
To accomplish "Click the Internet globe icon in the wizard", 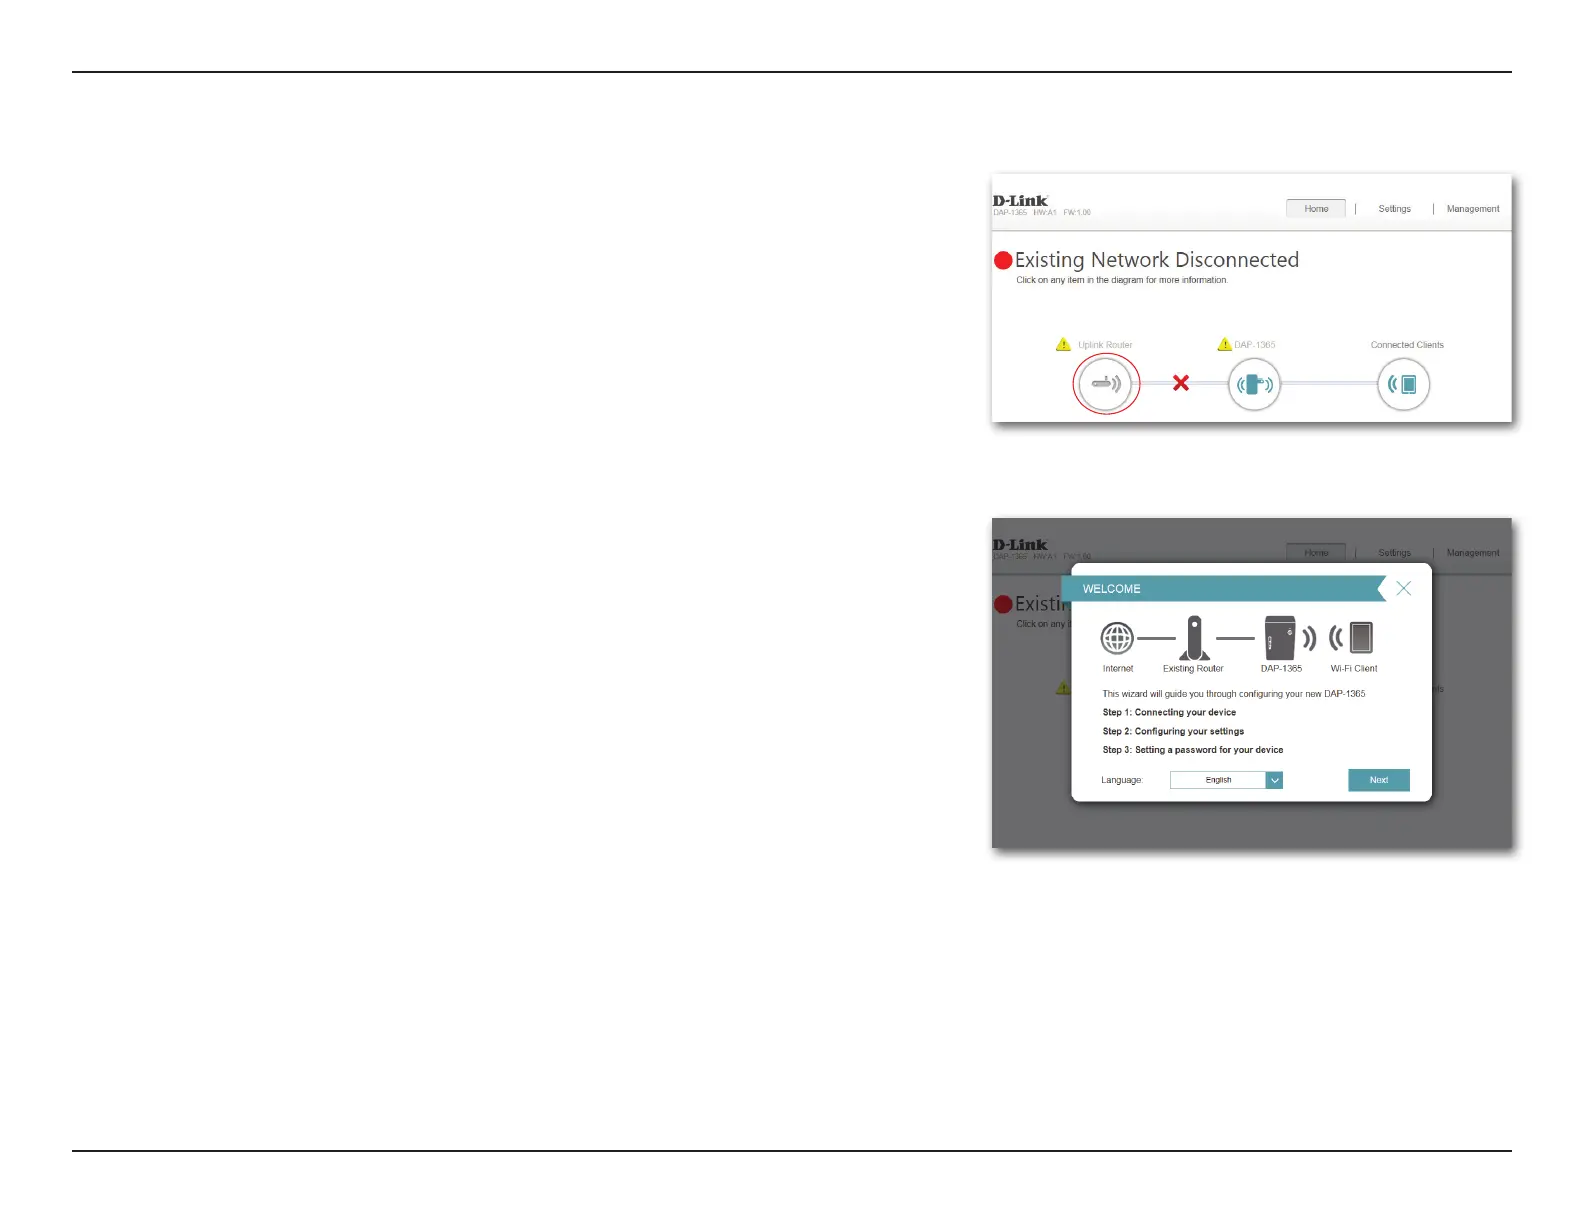I will point(1117,637).
